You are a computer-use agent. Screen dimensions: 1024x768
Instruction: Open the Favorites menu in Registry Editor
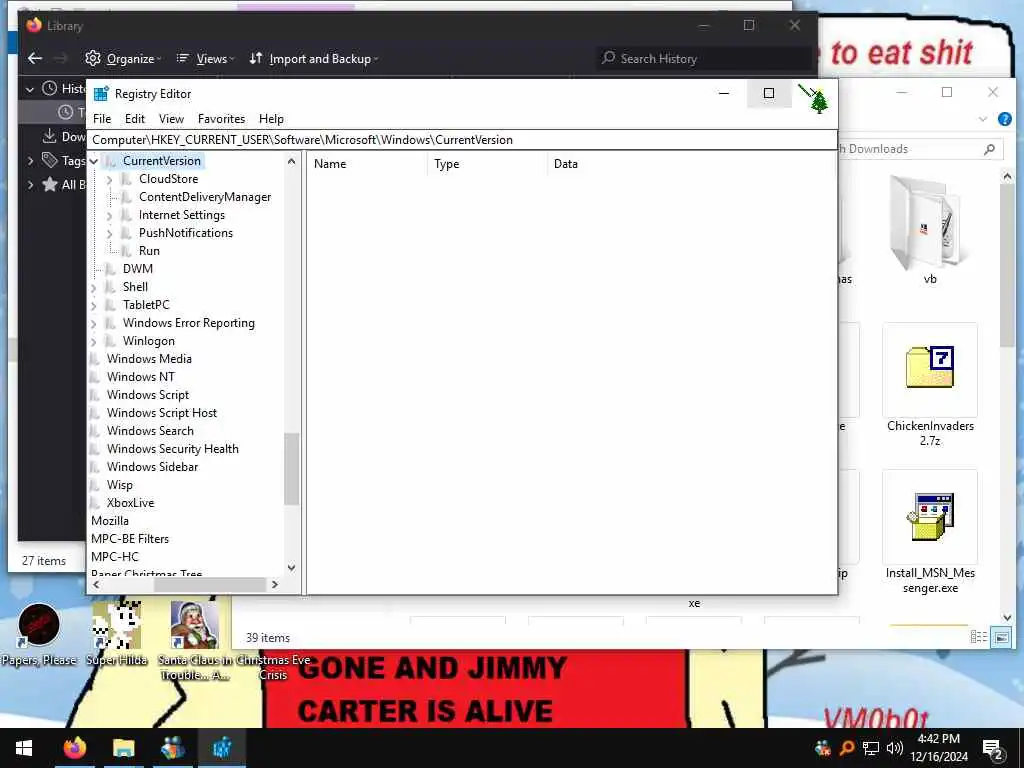point(221,119)
